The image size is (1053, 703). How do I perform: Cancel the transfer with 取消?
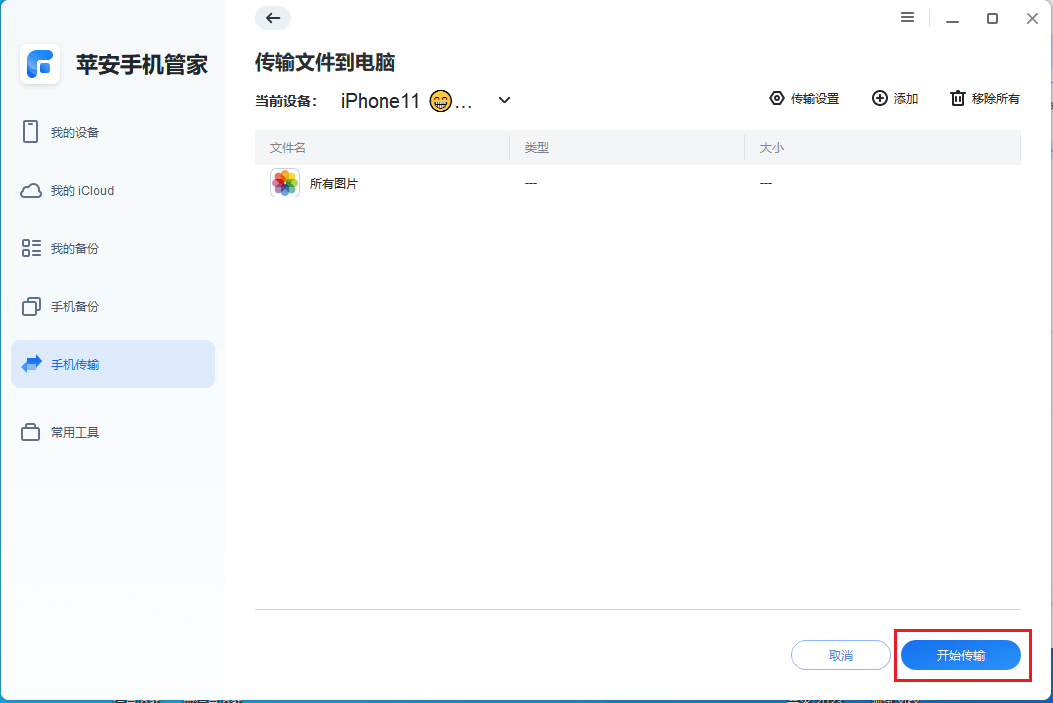click(840, 655)
